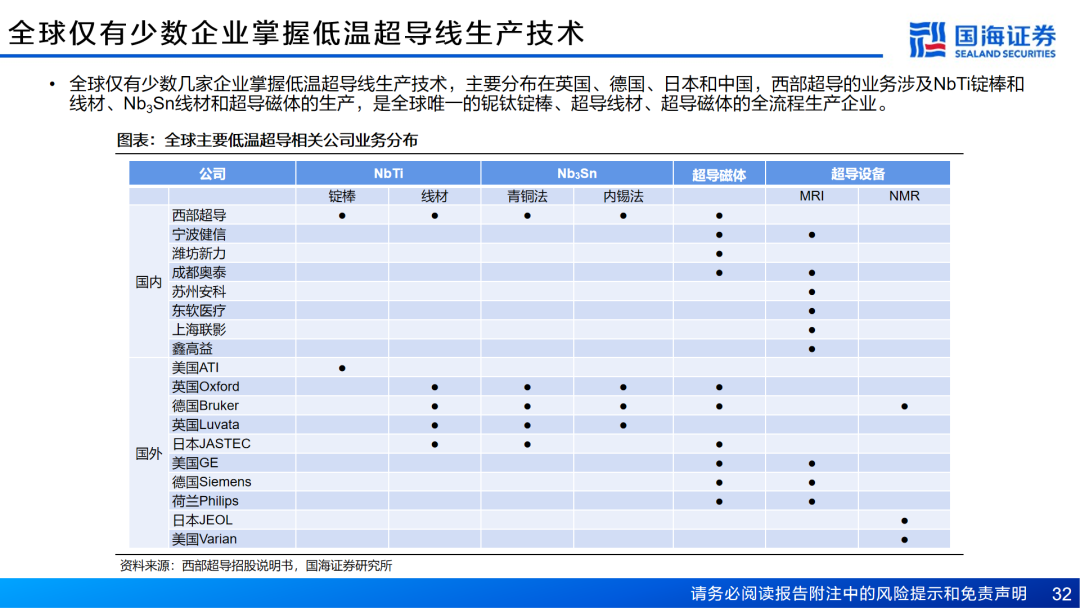This screenshot has height=608, width=1080.
Task: Click the 美国ATI row name
Action: pyautogui.click(x=196, y=368)
